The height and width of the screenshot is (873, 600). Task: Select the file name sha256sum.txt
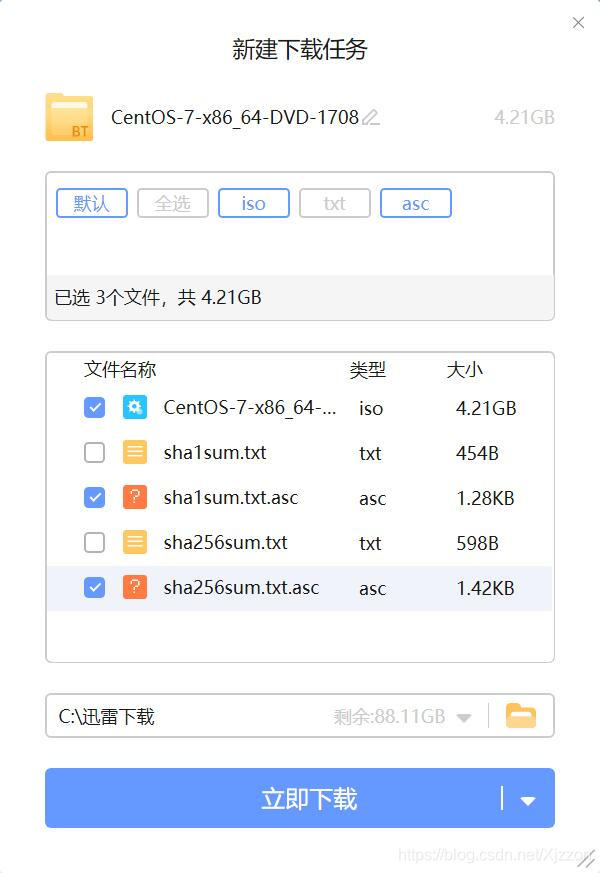[x=225, y=543]
